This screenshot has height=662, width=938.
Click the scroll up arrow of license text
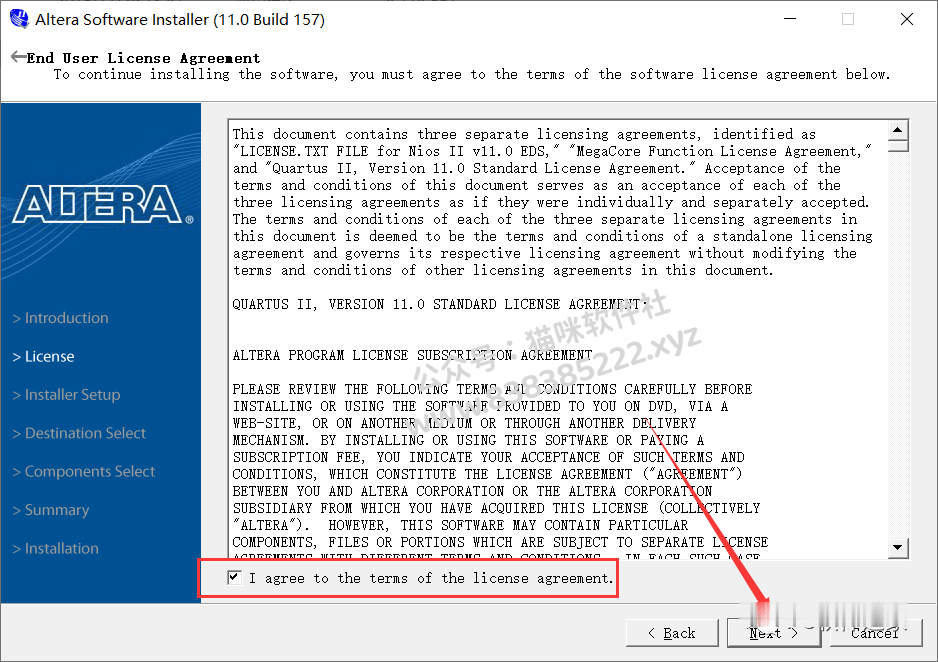[897, 130]
